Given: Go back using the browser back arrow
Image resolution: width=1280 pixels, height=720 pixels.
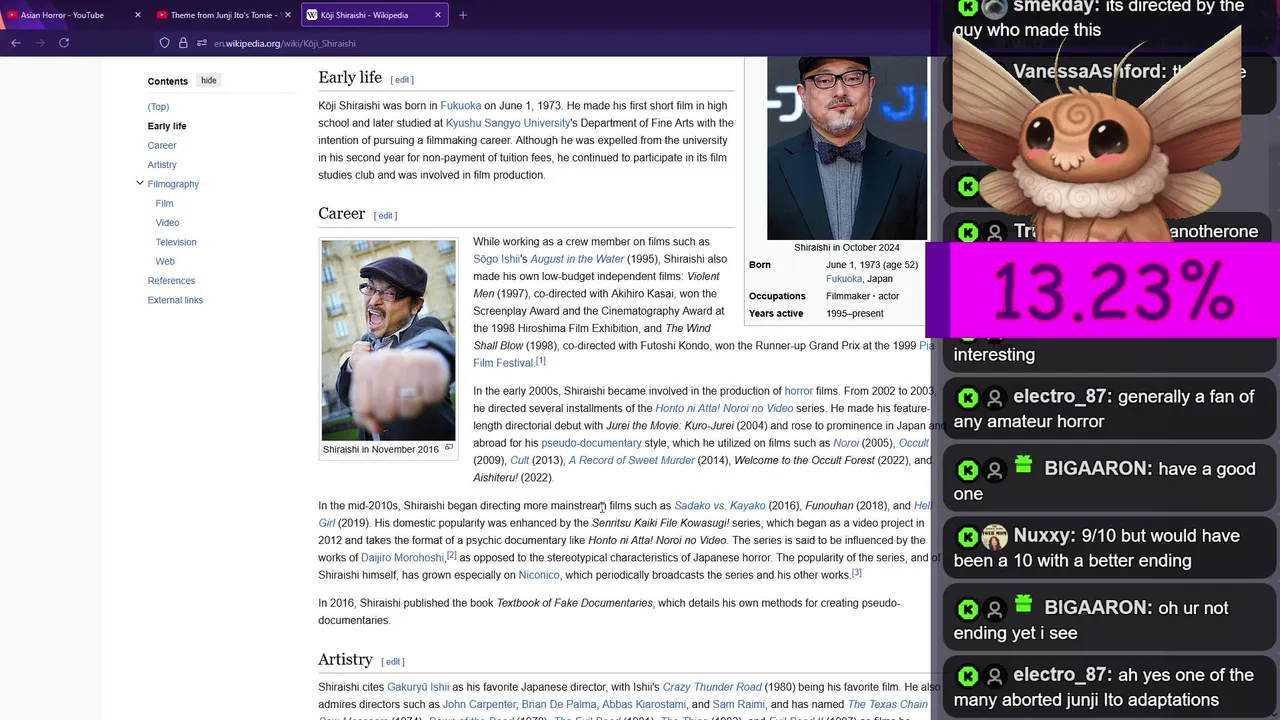Looking at the screenshot, I should tap(16, 43).
